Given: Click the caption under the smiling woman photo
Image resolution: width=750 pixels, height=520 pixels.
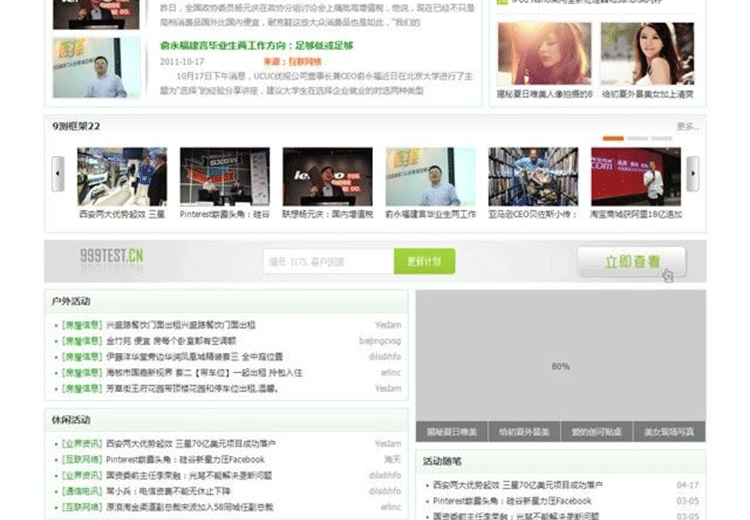Looking at the screenshot, I should tap(648, 94).
